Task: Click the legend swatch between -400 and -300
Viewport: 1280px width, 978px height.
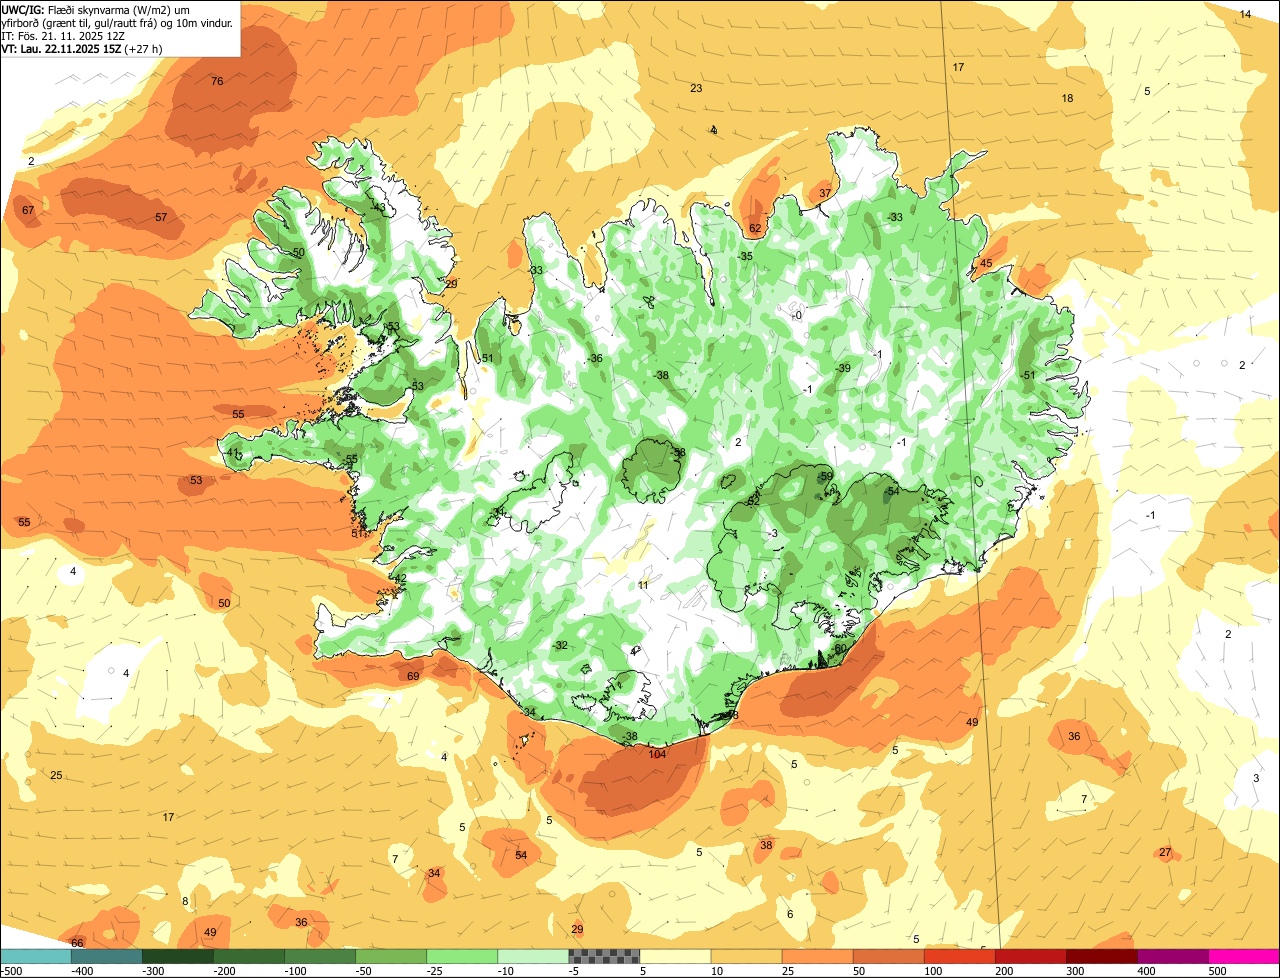Action: tap(107, 956)
